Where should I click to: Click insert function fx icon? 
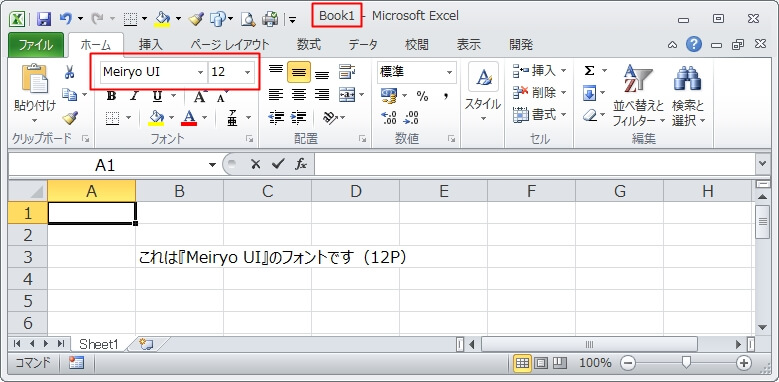(x=301, y=164)
